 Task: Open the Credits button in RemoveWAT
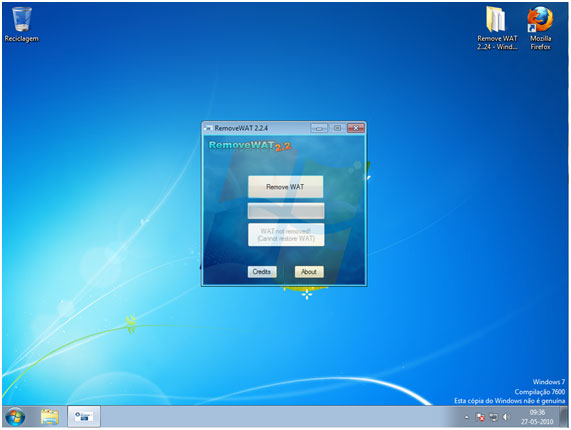[x=262, y=272]
